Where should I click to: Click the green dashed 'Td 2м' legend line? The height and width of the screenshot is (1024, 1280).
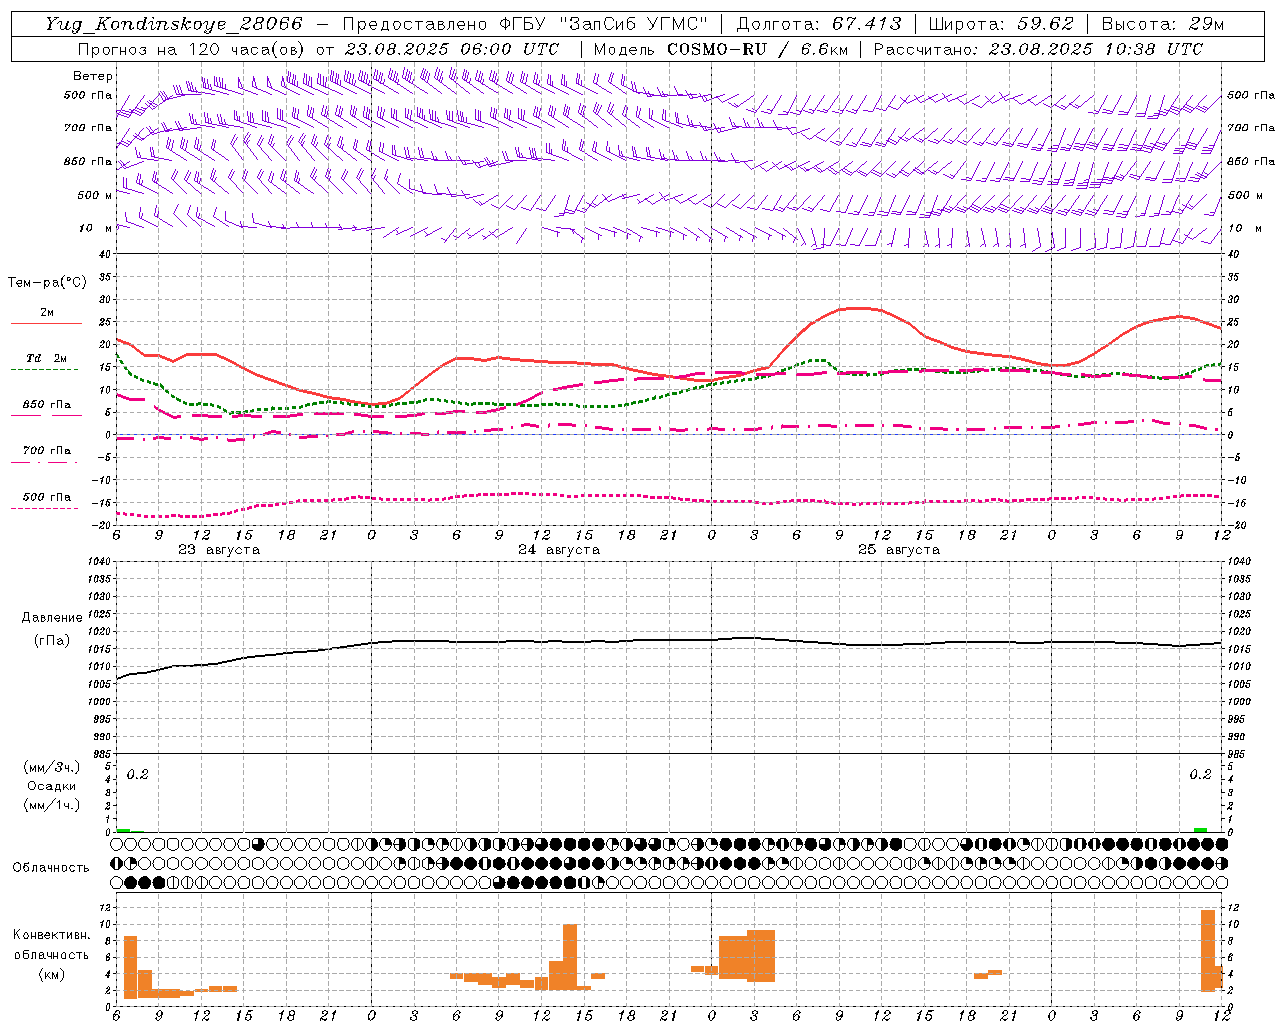pyautogui.click(x=44, y=369)
